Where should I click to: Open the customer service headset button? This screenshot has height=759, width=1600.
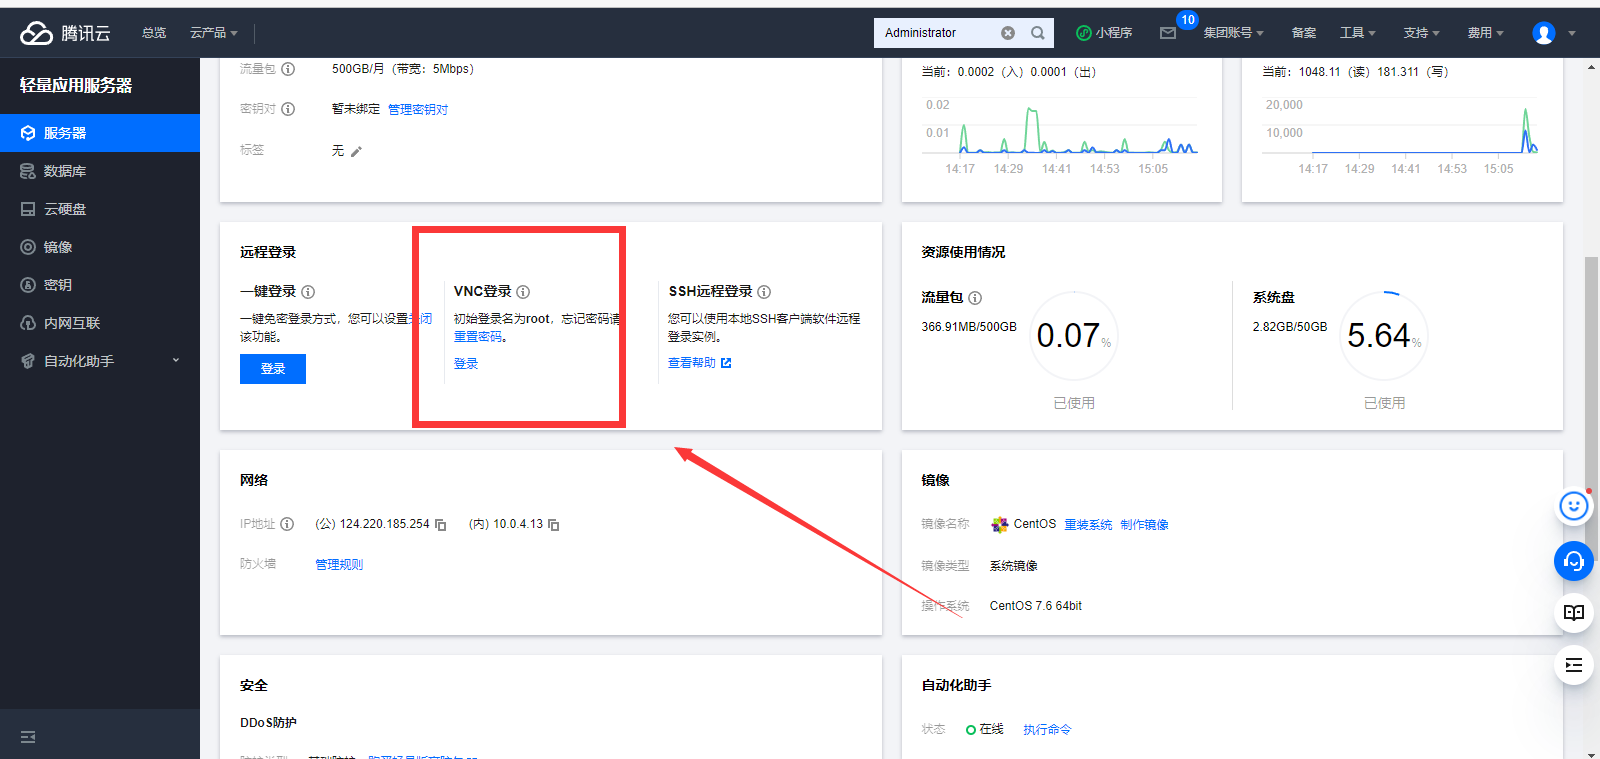click(x=1573, y=561)
